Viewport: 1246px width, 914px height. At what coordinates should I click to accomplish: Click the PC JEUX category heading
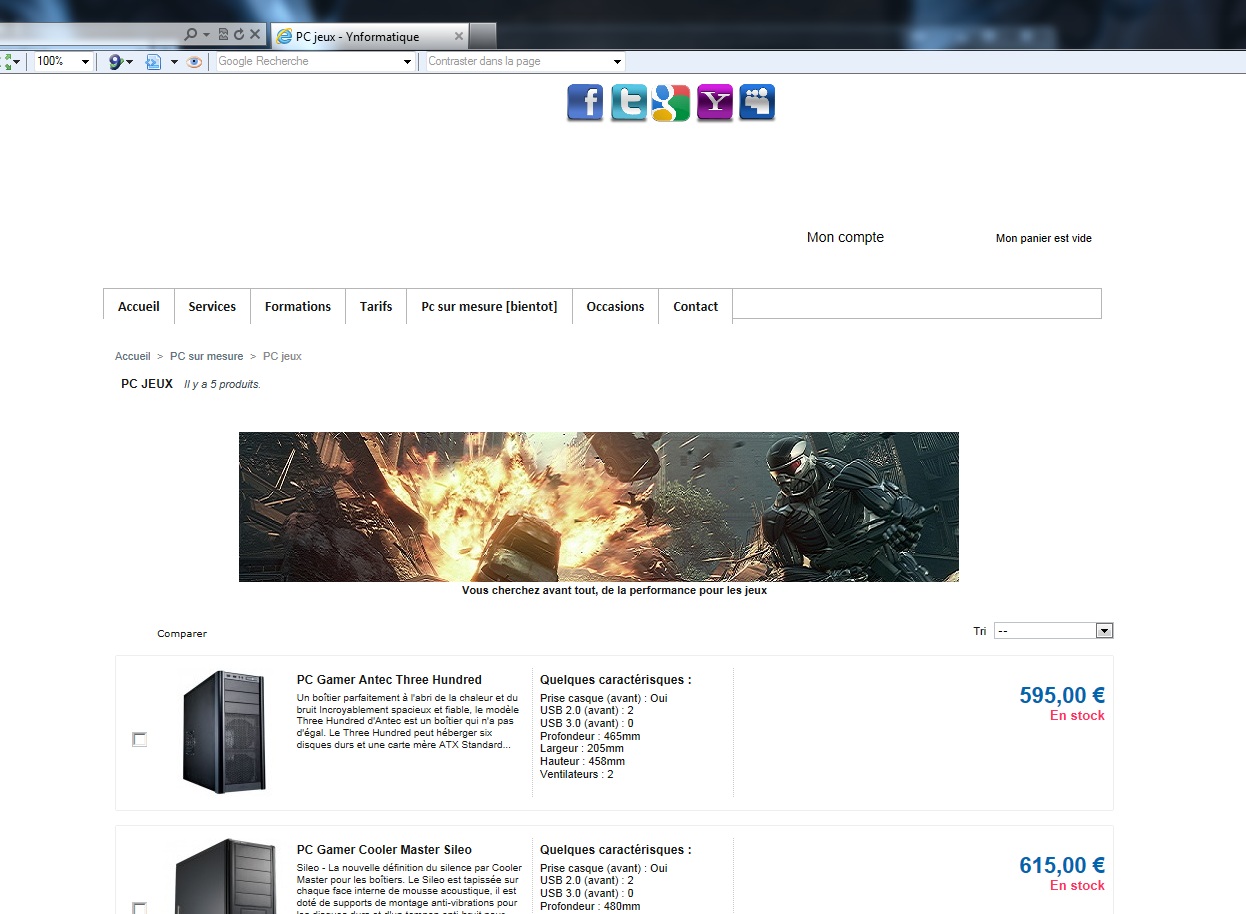(147, 384)
